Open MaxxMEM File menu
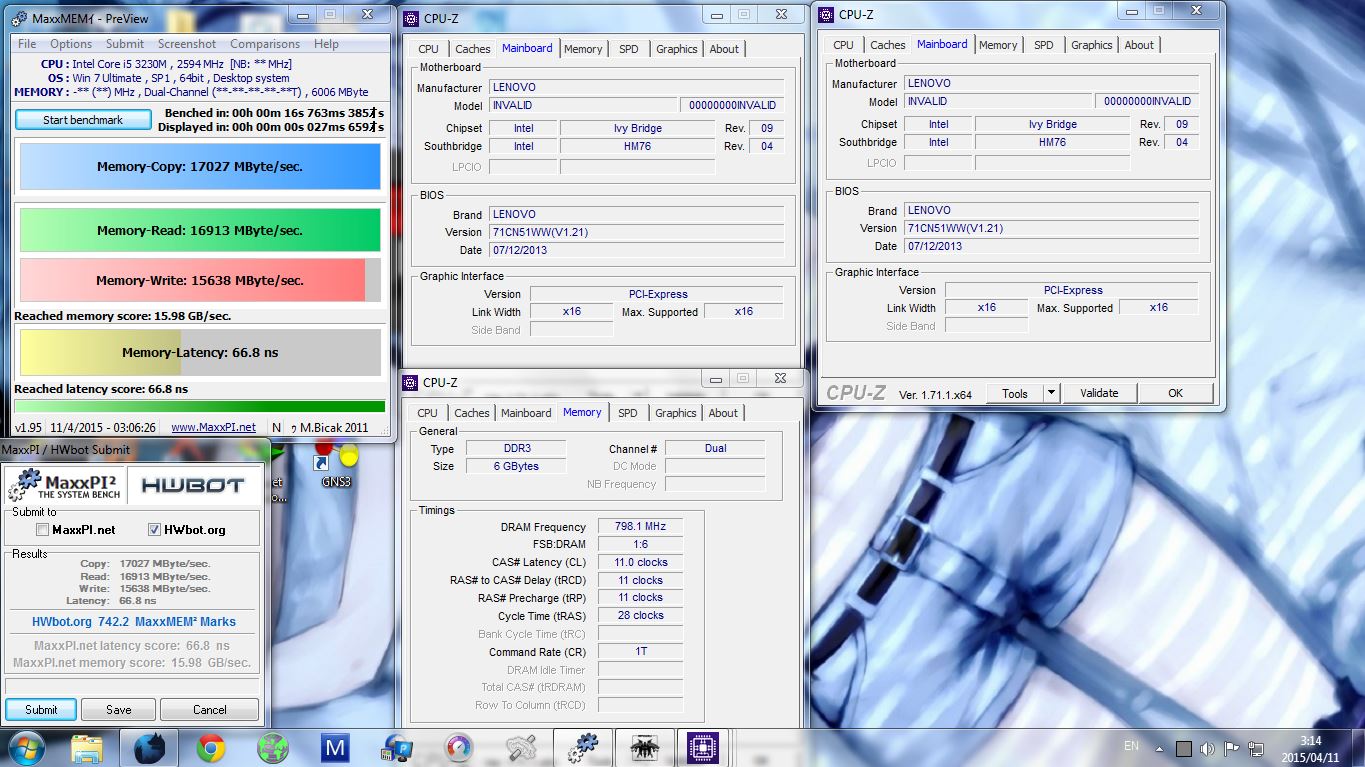This screenshot has width=1365, height=767. [27, 44]
